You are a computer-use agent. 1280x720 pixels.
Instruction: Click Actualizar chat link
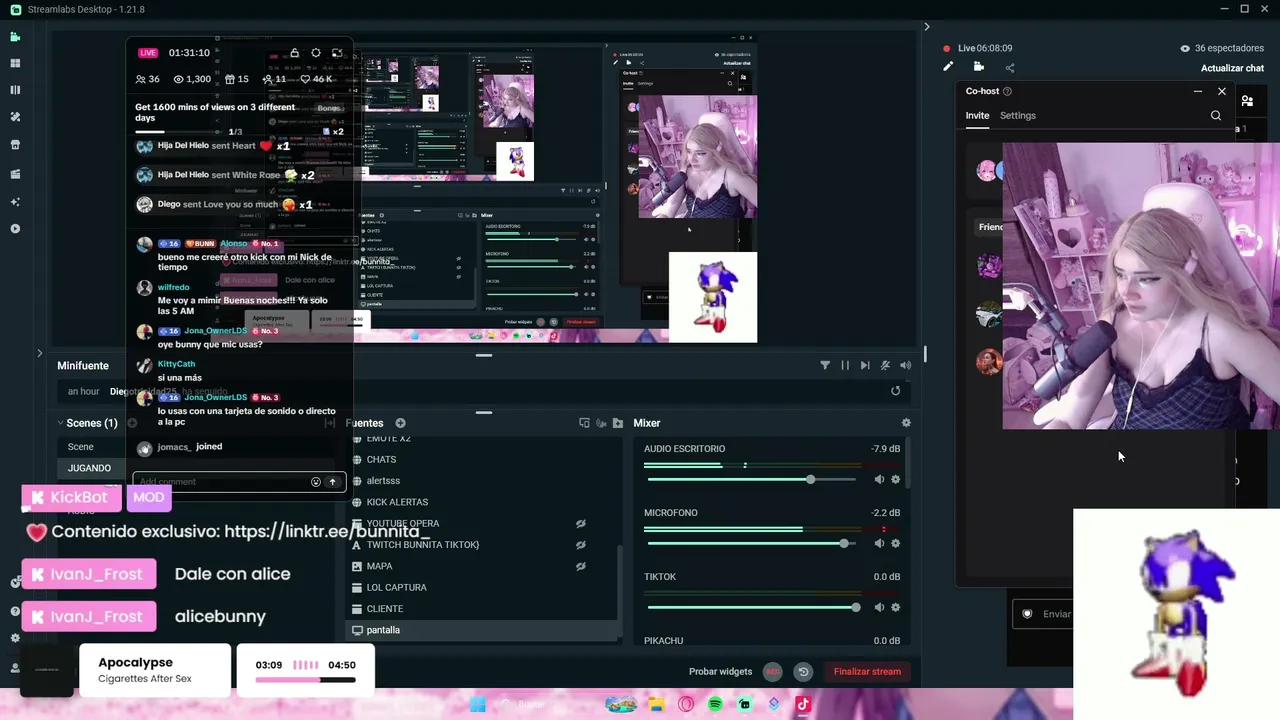[x=1233, y=69]
